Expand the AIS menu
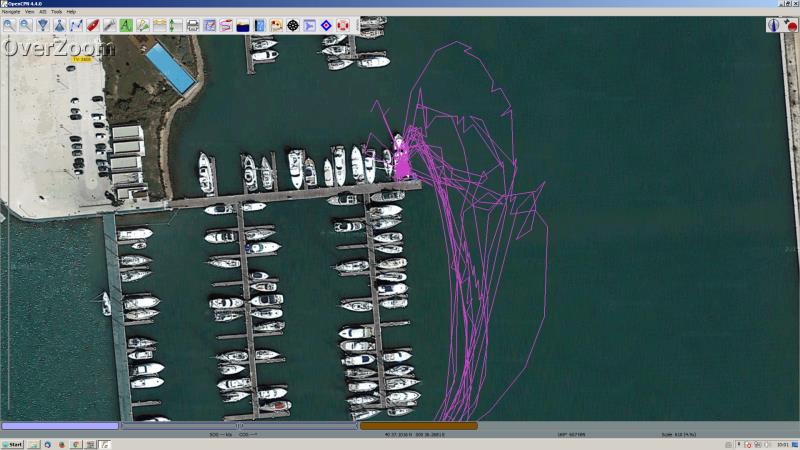The height and width of the screenshot is (450, 800). pyautogui.click(x=43, y=11)
